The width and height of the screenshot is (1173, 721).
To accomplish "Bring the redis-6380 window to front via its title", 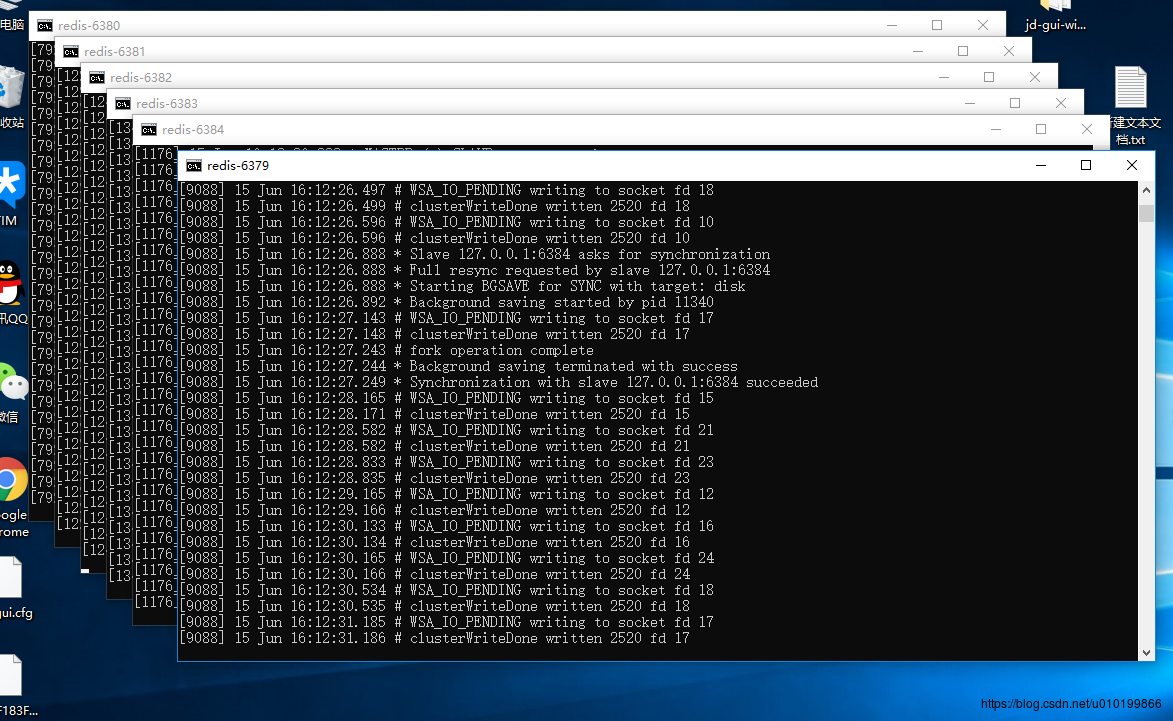I will (x=88, y=26).
